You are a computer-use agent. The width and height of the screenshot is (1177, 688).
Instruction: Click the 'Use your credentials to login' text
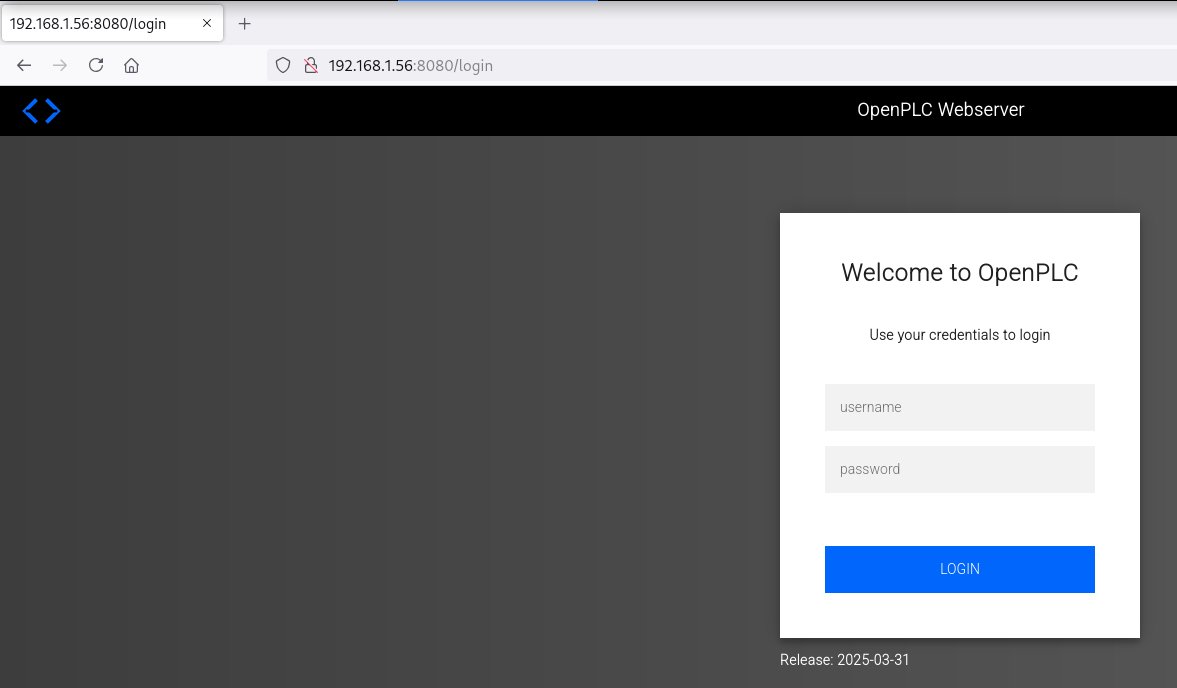point(959,335)
